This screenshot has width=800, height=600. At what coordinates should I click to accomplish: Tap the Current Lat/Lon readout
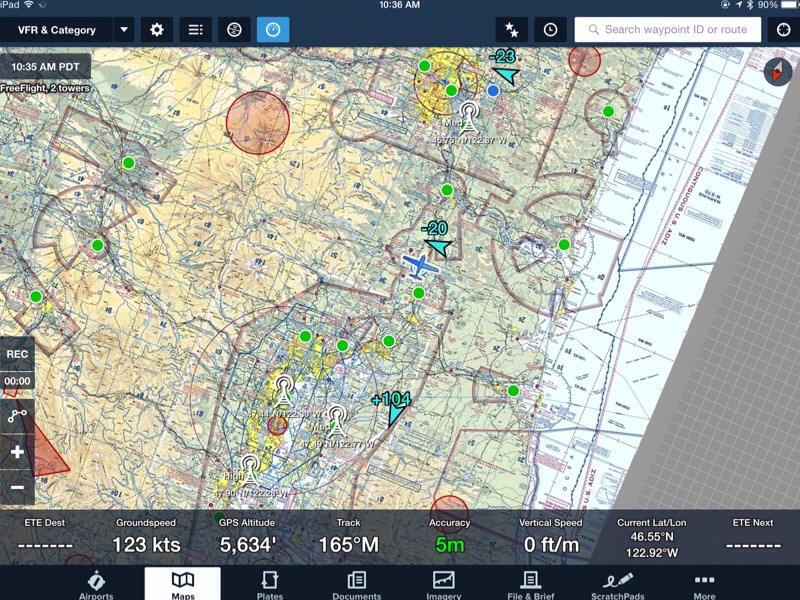(652, 538)
